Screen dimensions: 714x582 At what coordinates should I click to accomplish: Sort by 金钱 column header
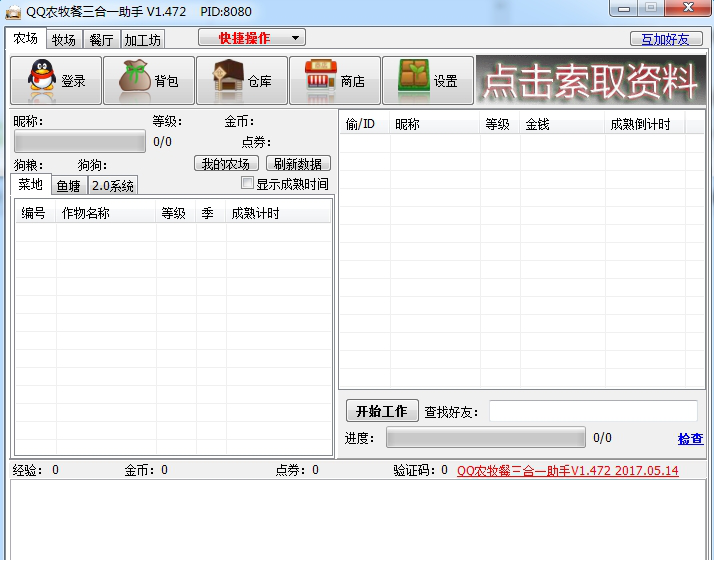pyautogui.click(x=562, y=124)
